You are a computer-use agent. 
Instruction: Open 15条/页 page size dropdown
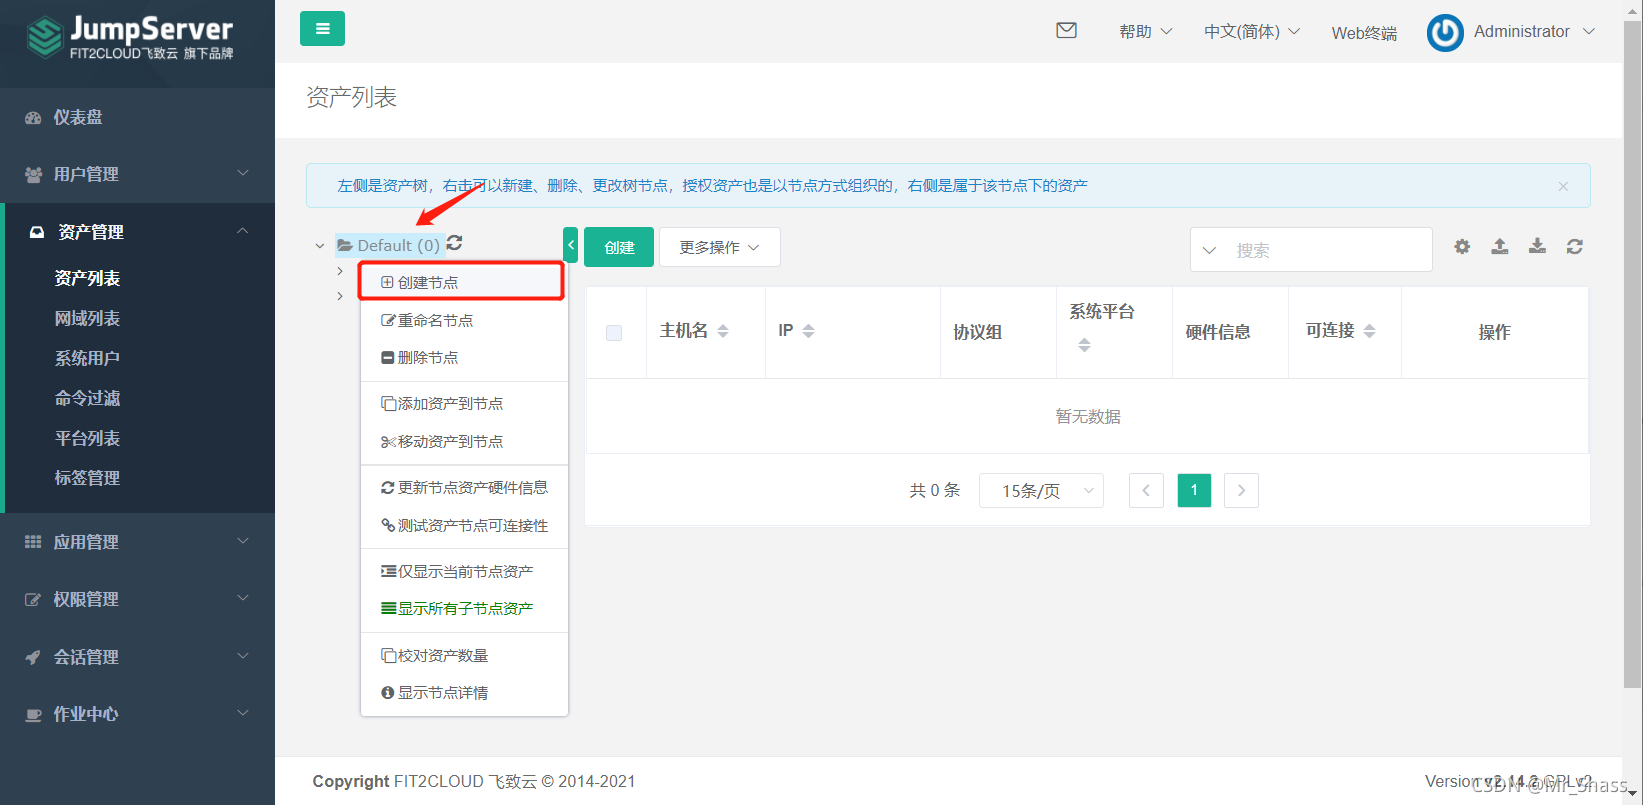(1041, 490)
